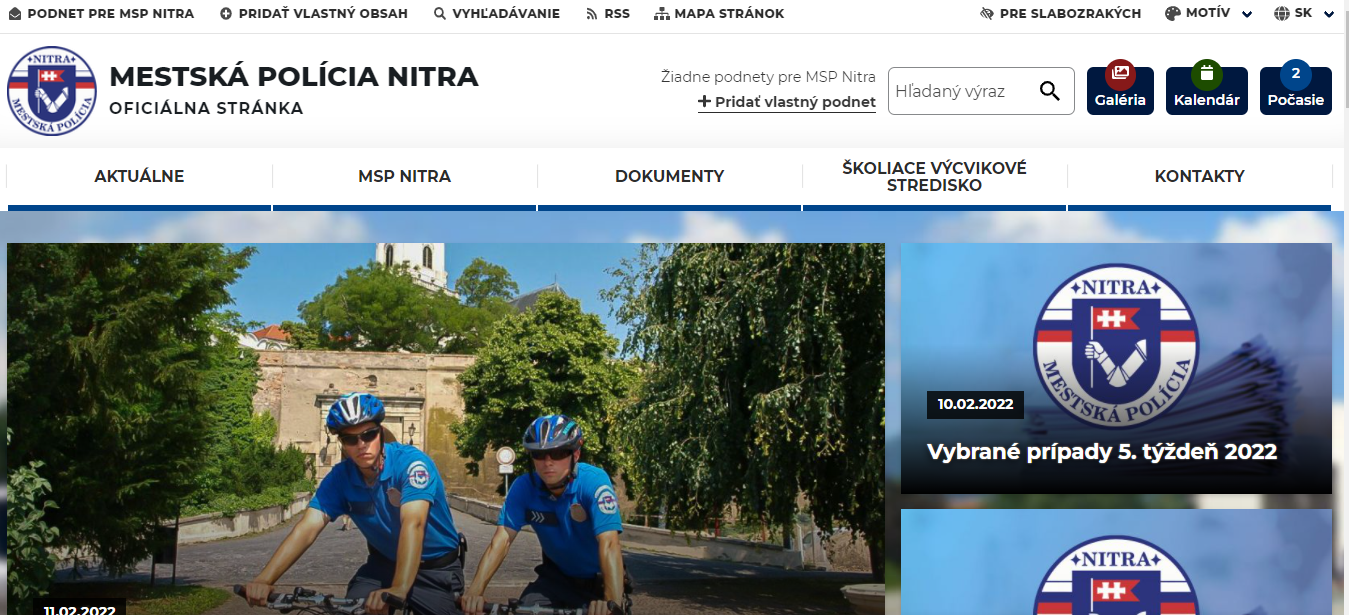Click the RSS feed icon
This screenshot has width=1349, height=615.
pos(592,14)
